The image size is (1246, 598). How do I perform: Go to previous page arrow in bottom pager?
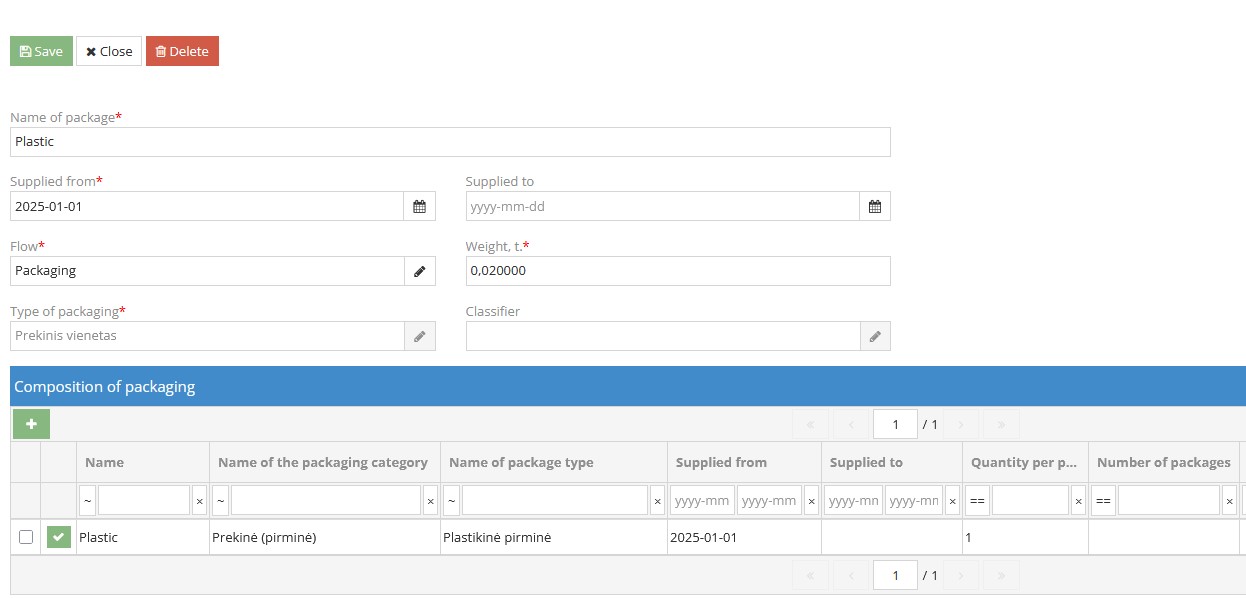pyautogui.click(x=850, y=575)
